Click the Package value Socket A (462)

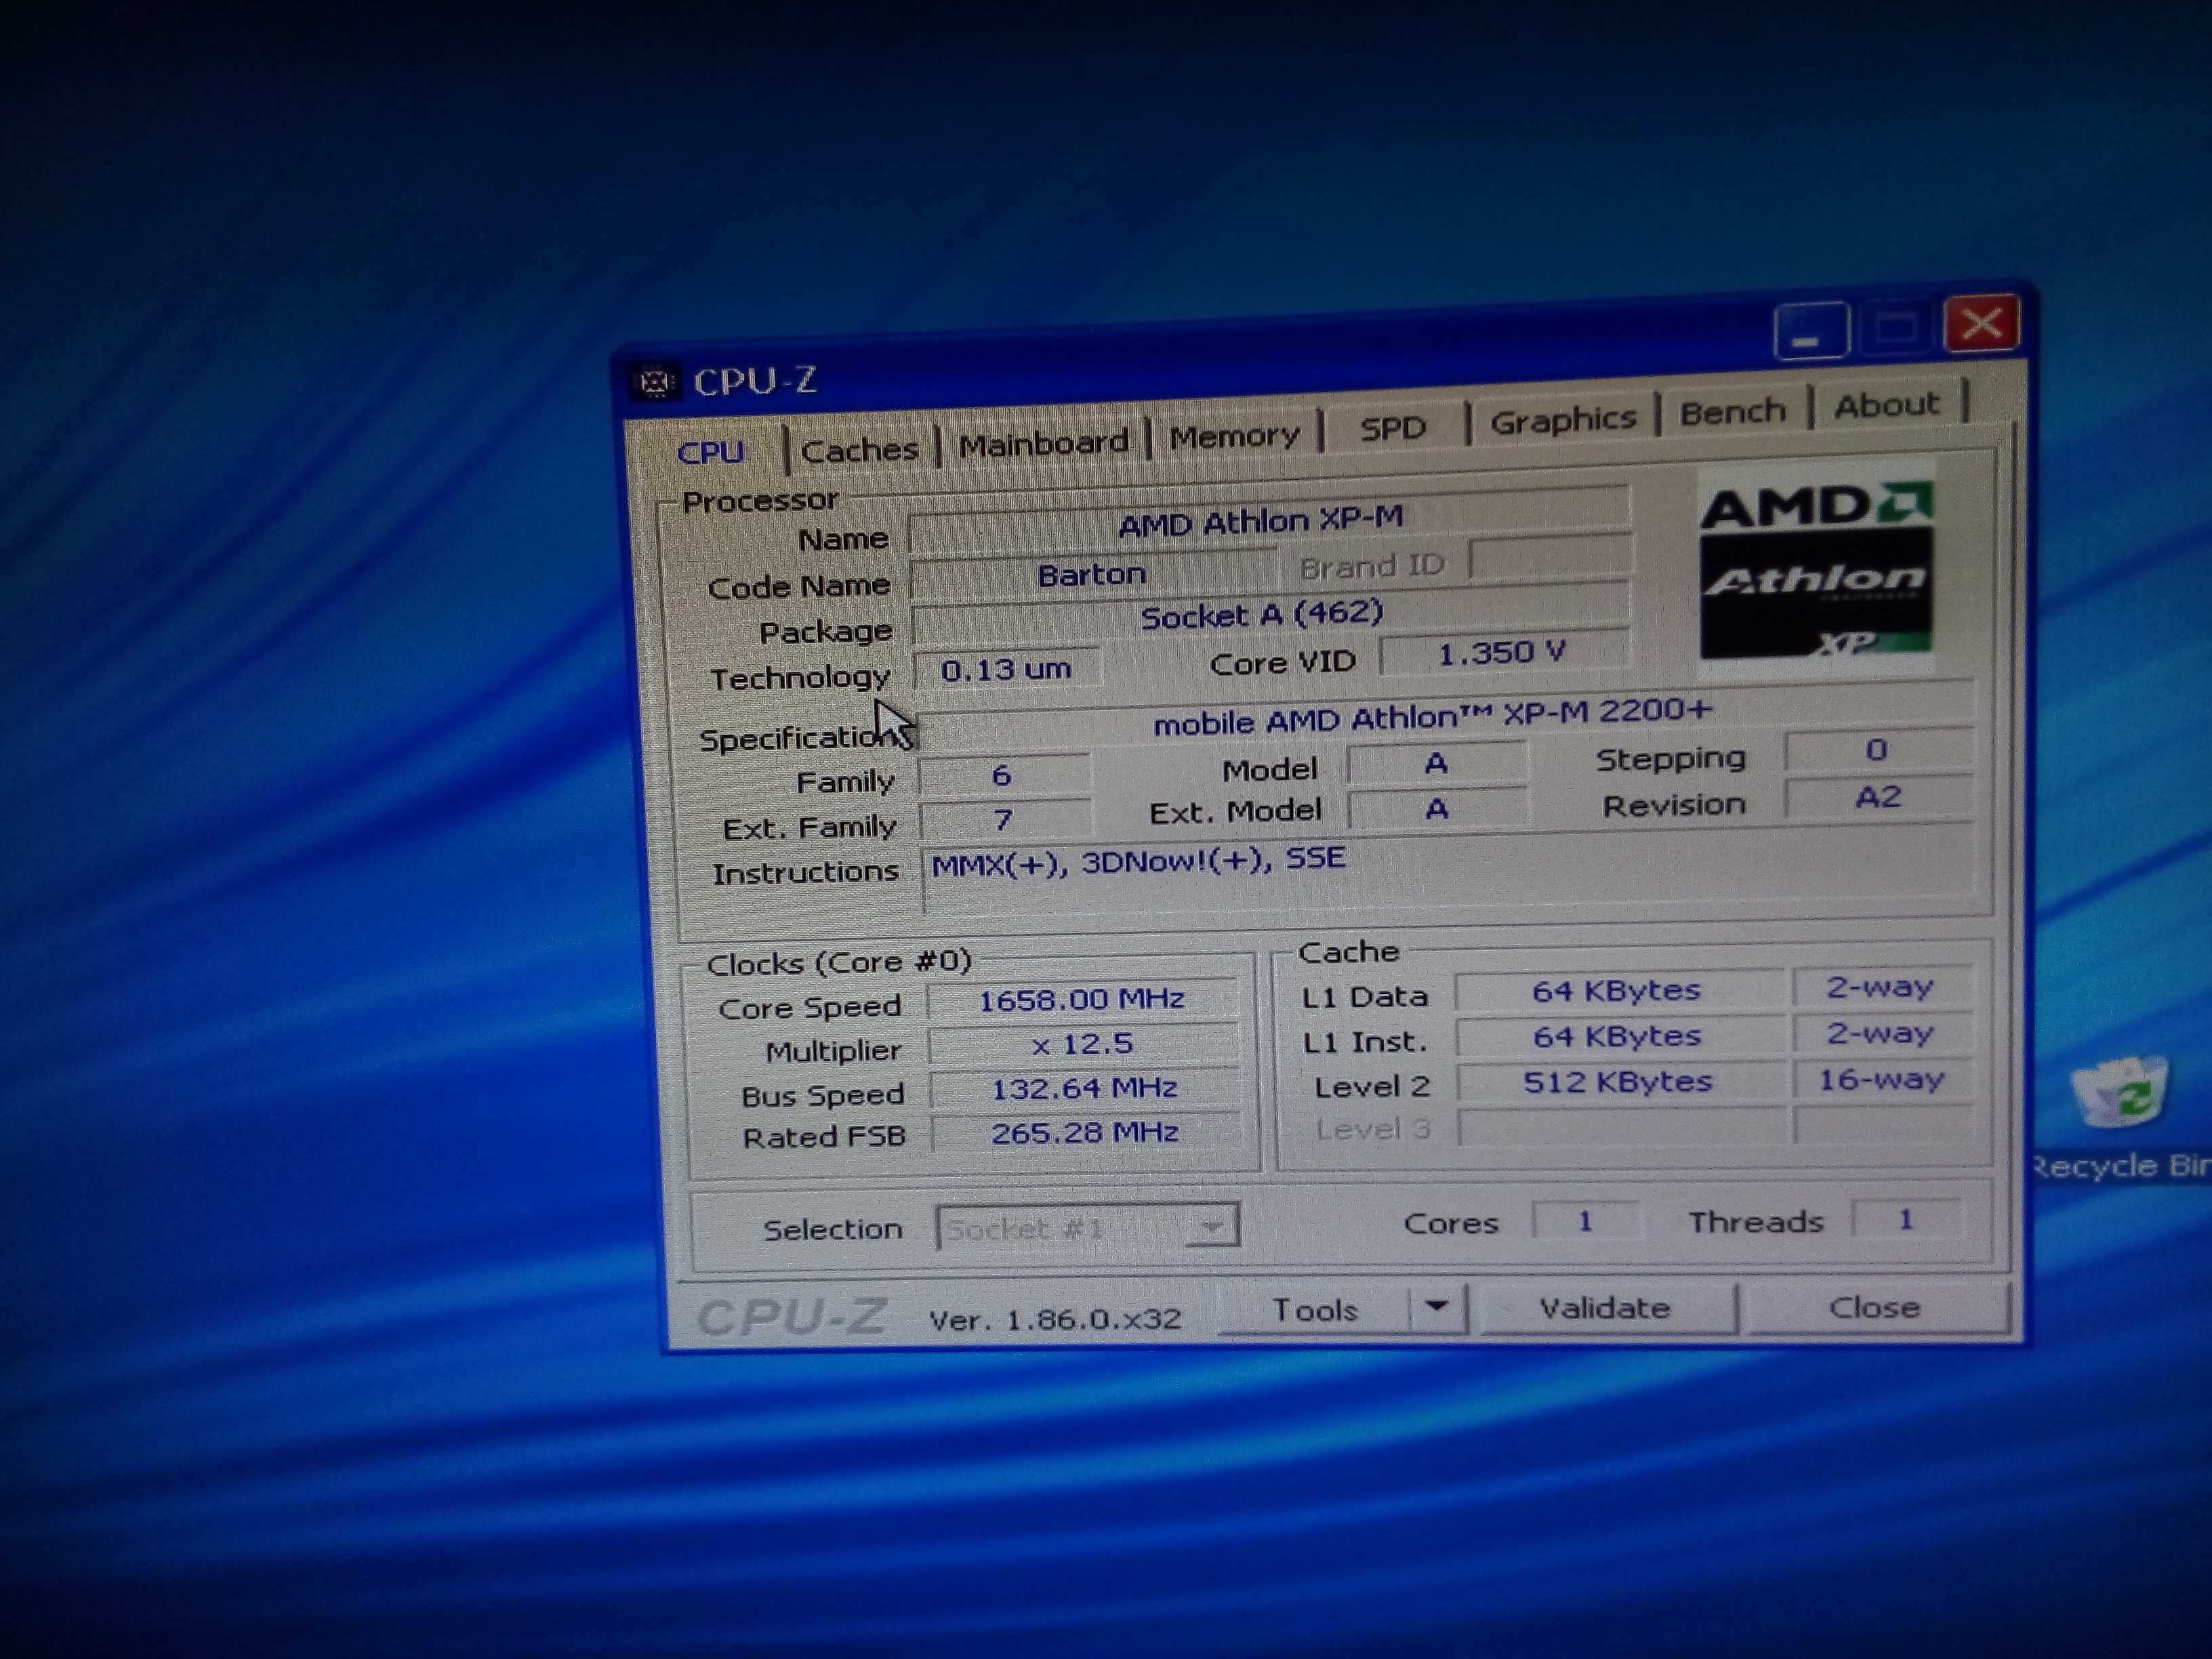click(1270, 614)
